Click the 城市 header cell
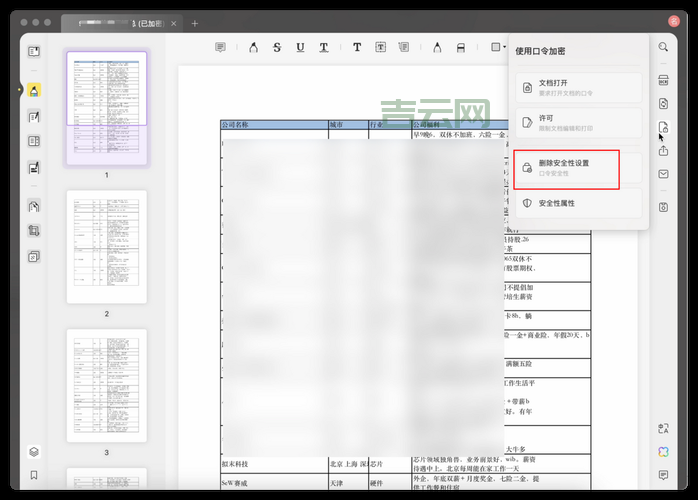Image resolution: width=698 pixels, height=500 pixels. pyautogui.click(x=349, y=125)
